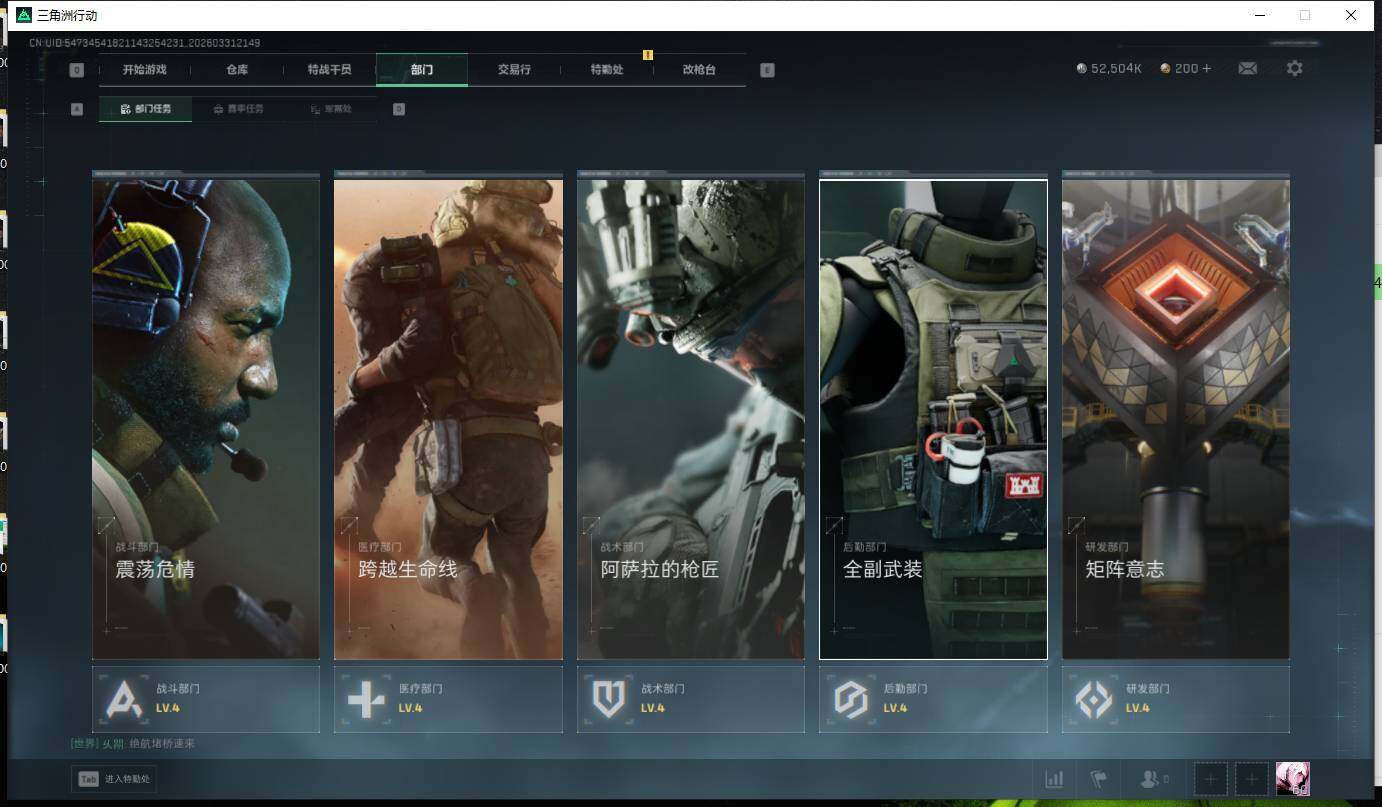
Task: Select the 赛季任务 sub-tab
Action: [x=239, y=109]
